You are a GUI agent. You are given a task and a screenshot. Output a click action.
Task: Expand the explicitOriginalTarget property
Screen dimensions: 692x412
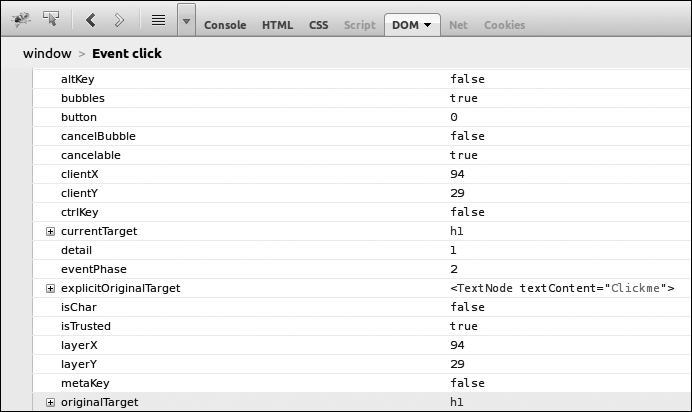click(50, 288)
